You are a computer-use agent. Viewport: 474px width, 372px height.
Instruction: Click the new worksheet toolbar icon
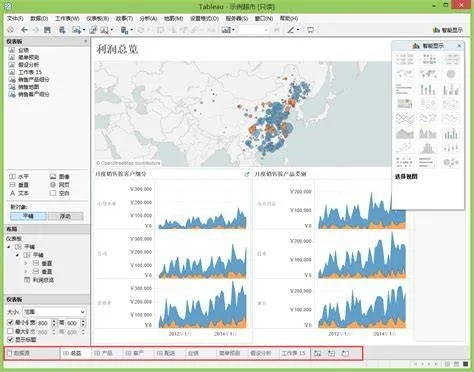point(76,30)
